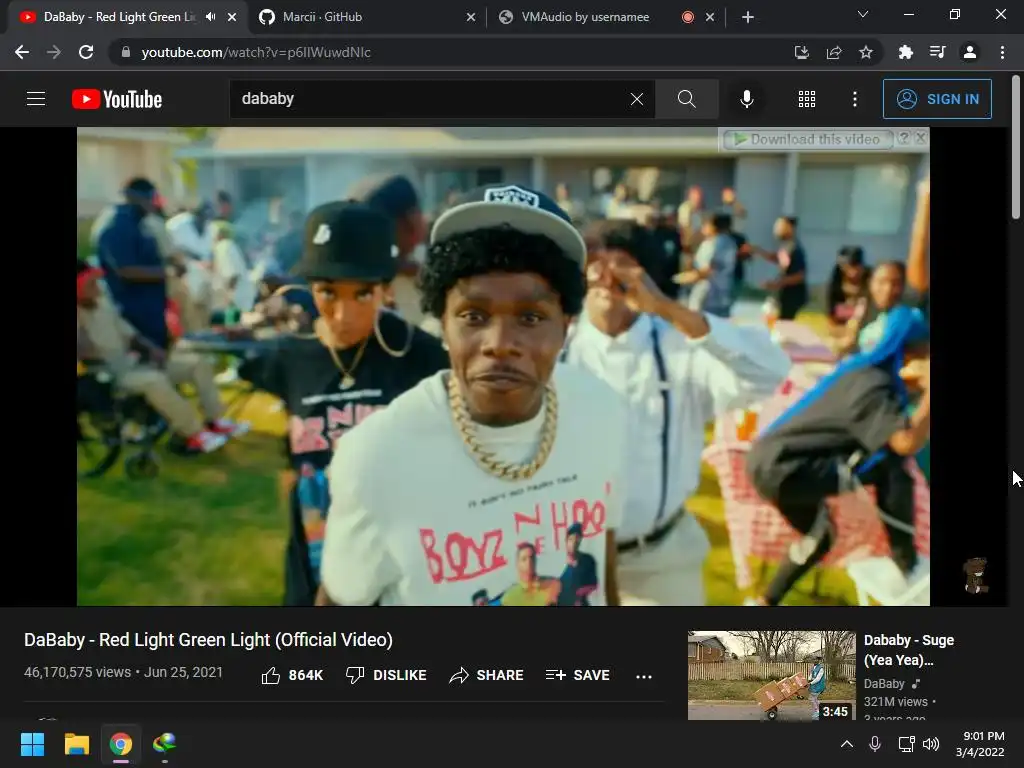
Task: Open the YouTube apps grid
Action: click(x=807, y=99)
